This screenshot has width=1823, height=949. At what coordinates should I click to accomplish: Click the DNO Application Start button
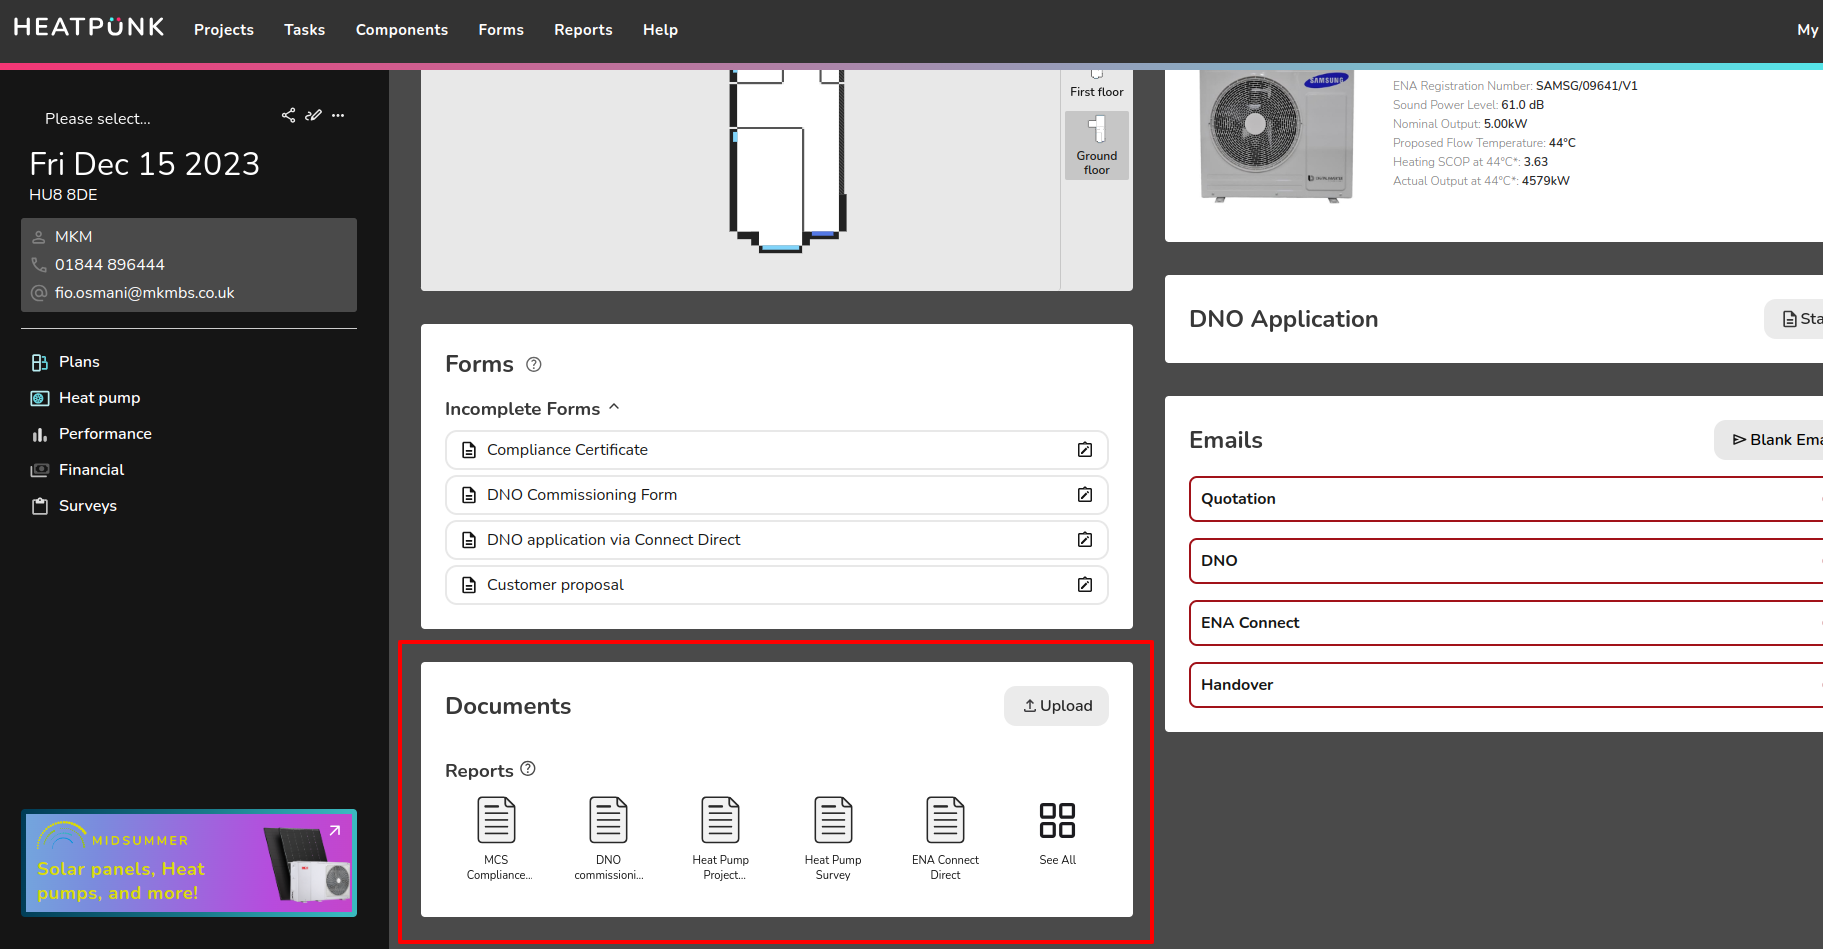[x=1795, y=319]
